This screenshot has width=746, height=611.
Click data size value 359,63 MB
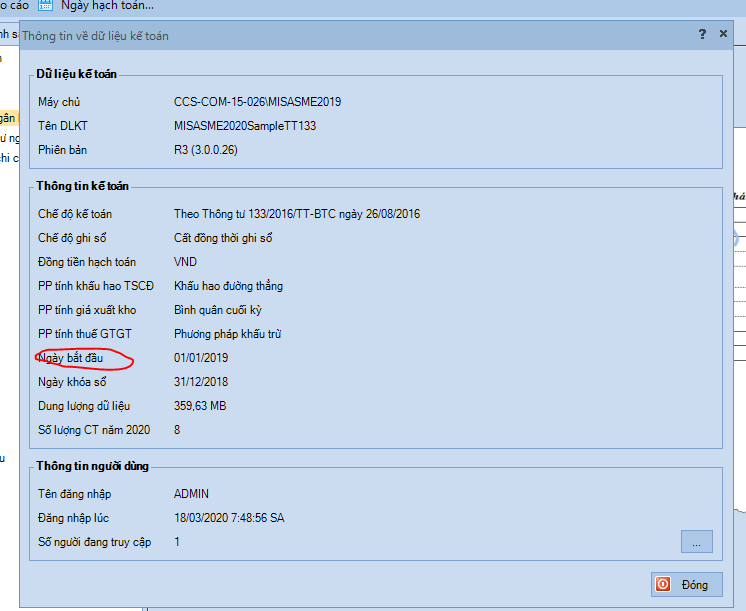tap(200, 406)
